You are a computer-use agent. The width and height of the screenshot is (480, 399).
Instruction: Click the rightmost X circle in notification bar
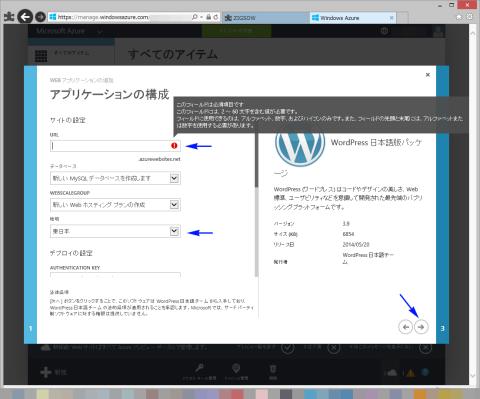click(x=425, y=348)
